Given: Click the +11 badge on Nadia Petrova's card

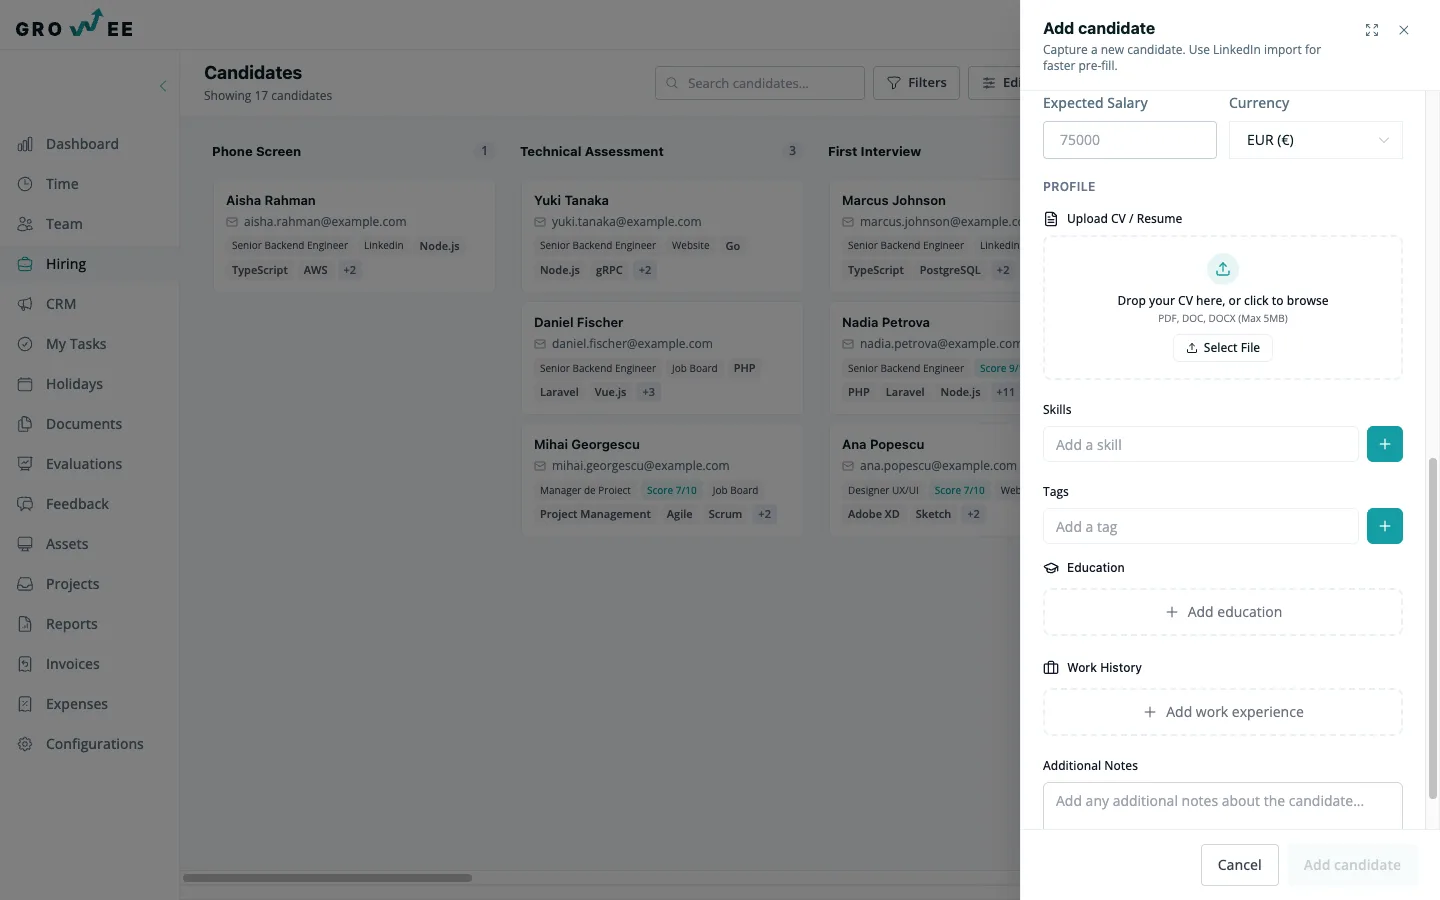Looking at the screenshot, I should point(1005,392).
